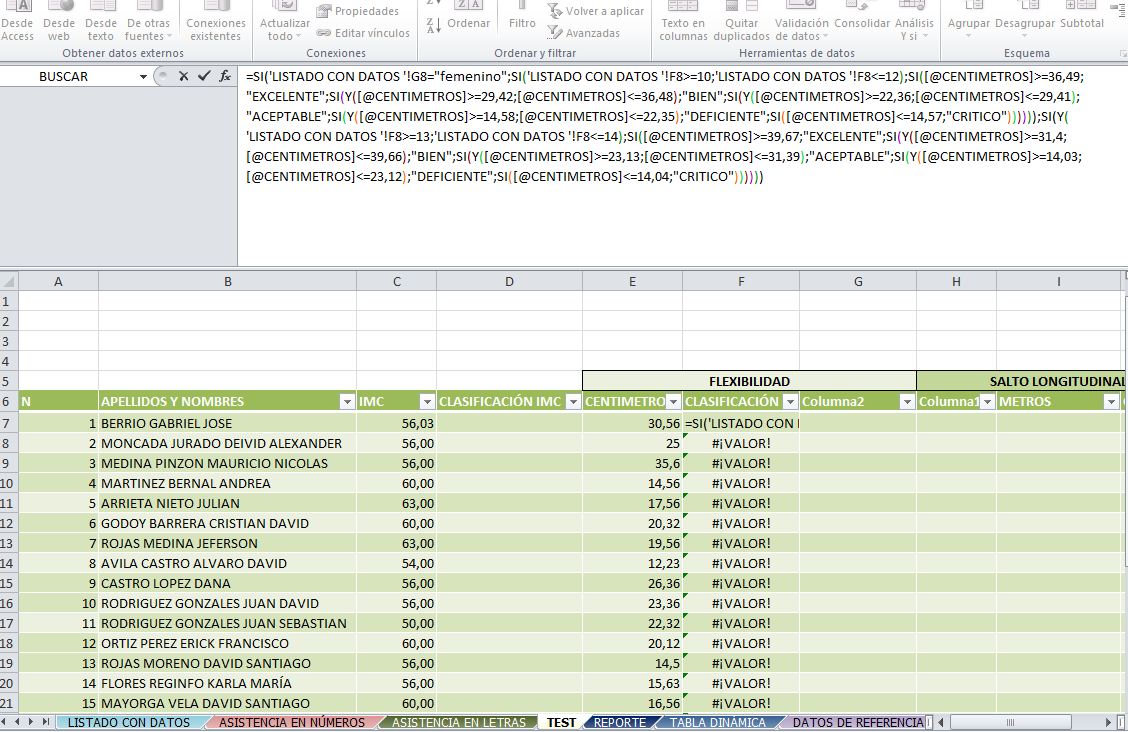Select the #¡VALOR! cell for MONCADA JURADO

741,444
